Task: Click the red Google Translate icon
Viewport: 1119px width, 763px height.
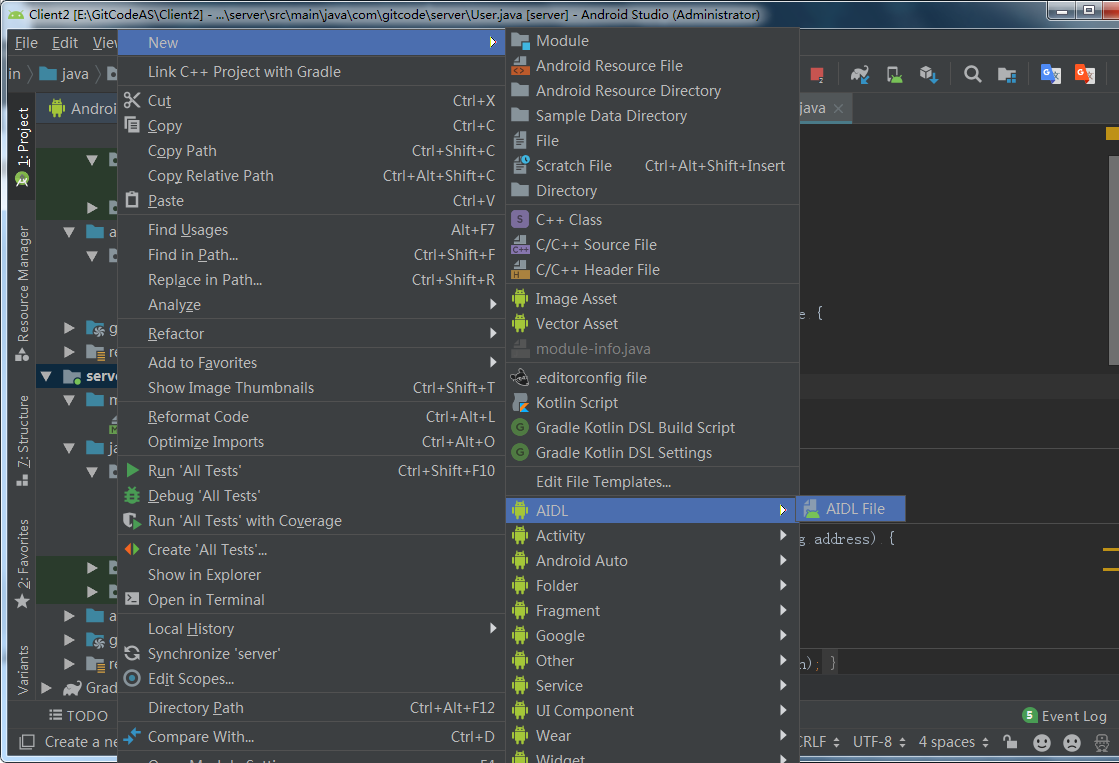Action: click(x=1085, y=74)
